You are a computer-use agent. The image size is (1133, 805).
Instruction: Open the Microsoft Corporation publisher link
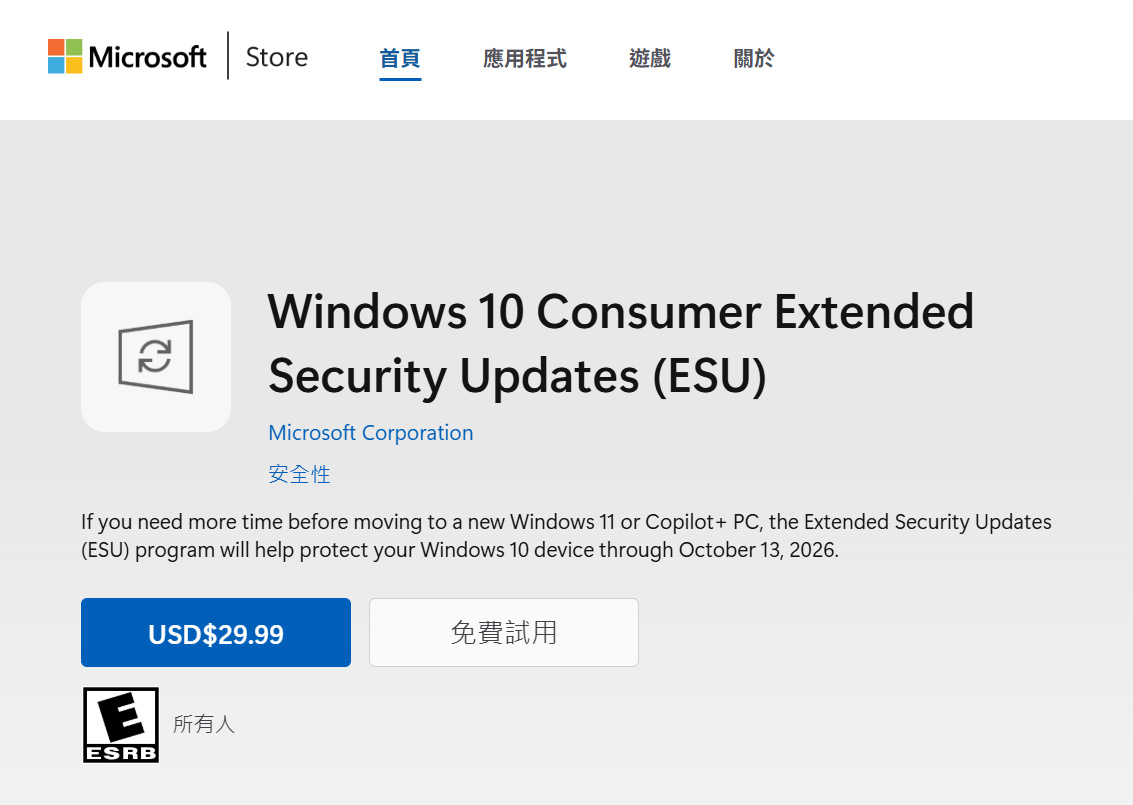371,433
